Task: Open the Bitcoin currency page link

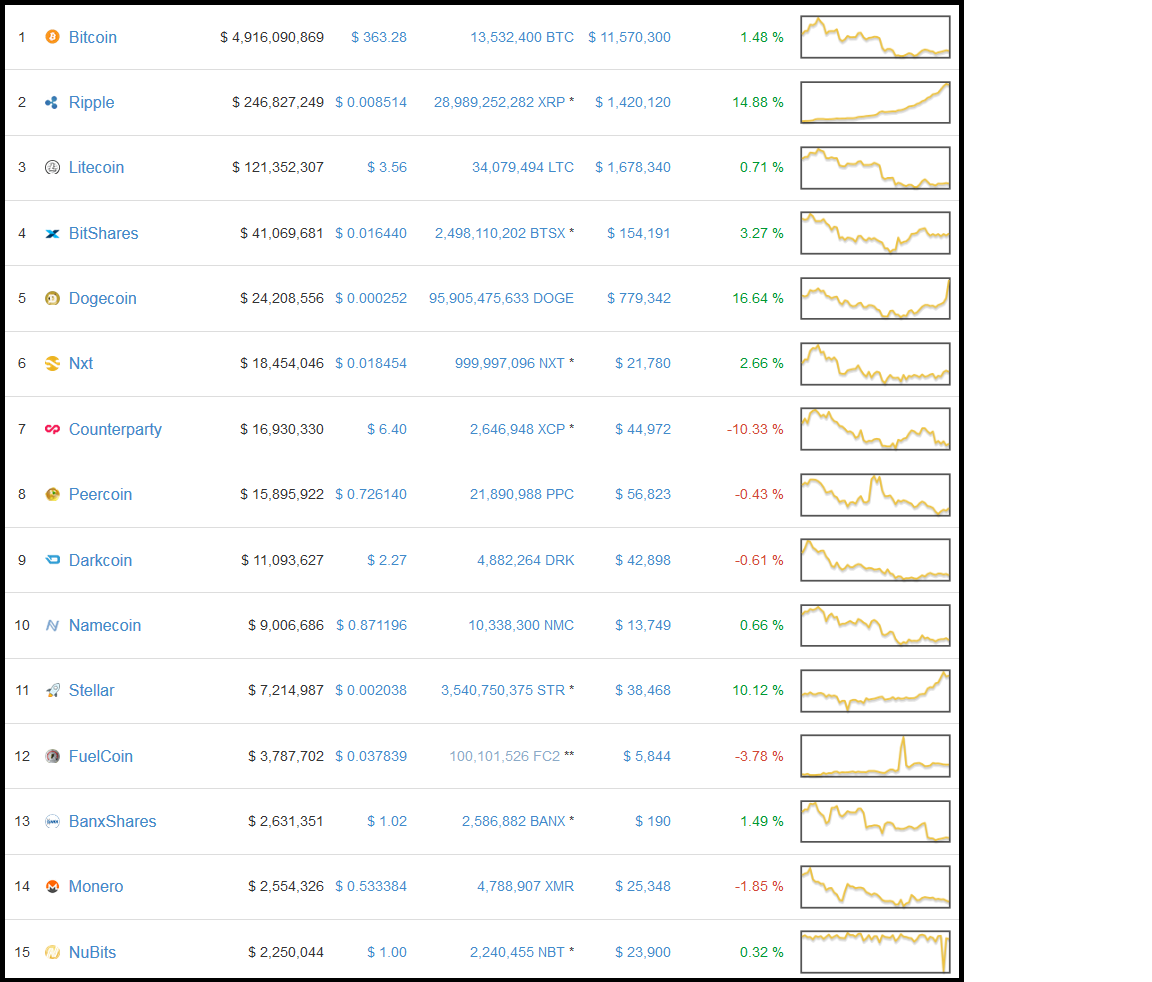Action: [x=93, y=37]
